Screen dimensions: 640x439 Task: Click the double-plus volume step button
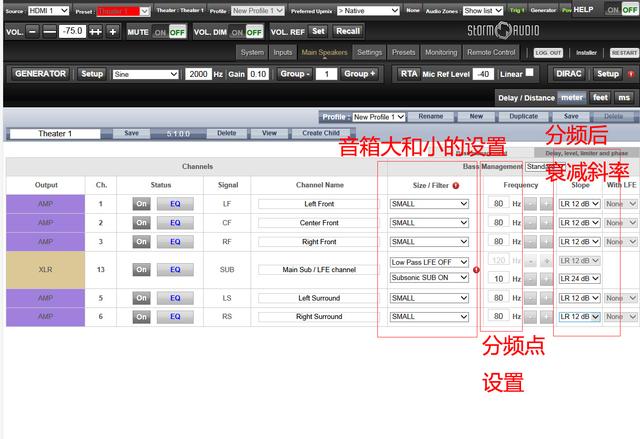coord(96,31)
